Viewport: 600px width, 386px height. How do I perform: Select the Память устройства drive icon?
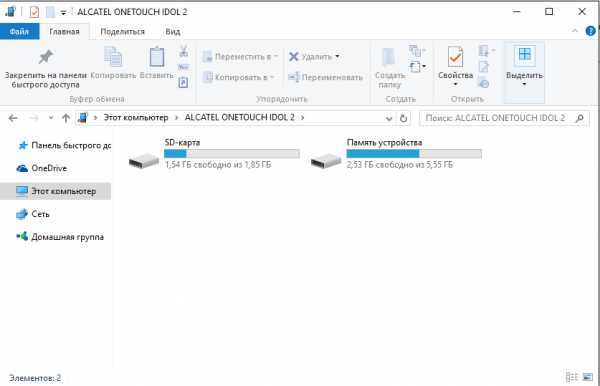click(326, 161)
